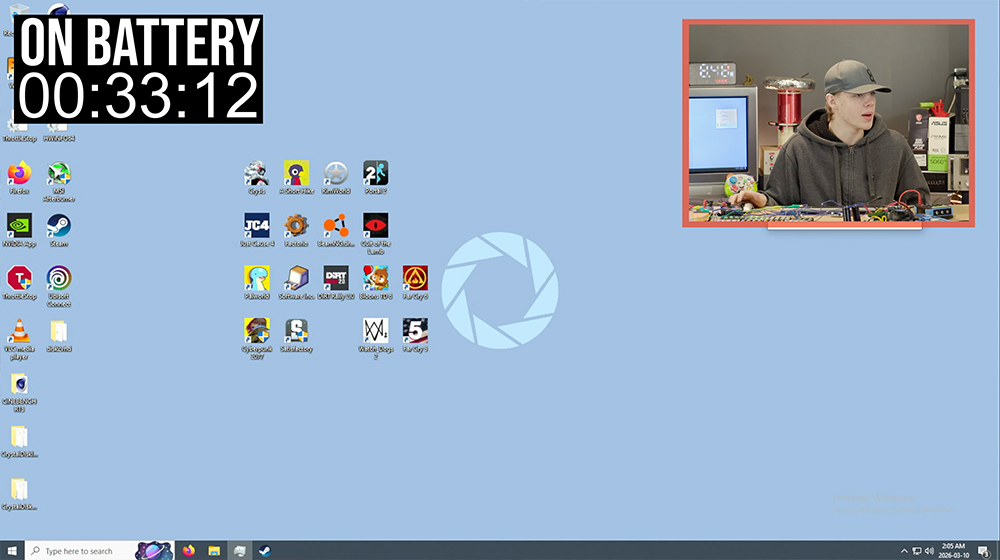This screenshot has width=1000, height=560.
Task: Open VLC media player shortcut
Action: (19, 331)
